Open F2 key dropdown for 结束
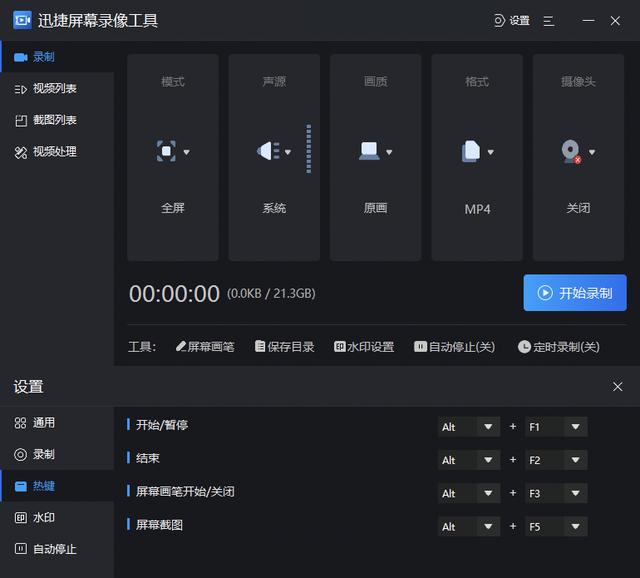Screen dimensions: 640x578 click(556, 460)
